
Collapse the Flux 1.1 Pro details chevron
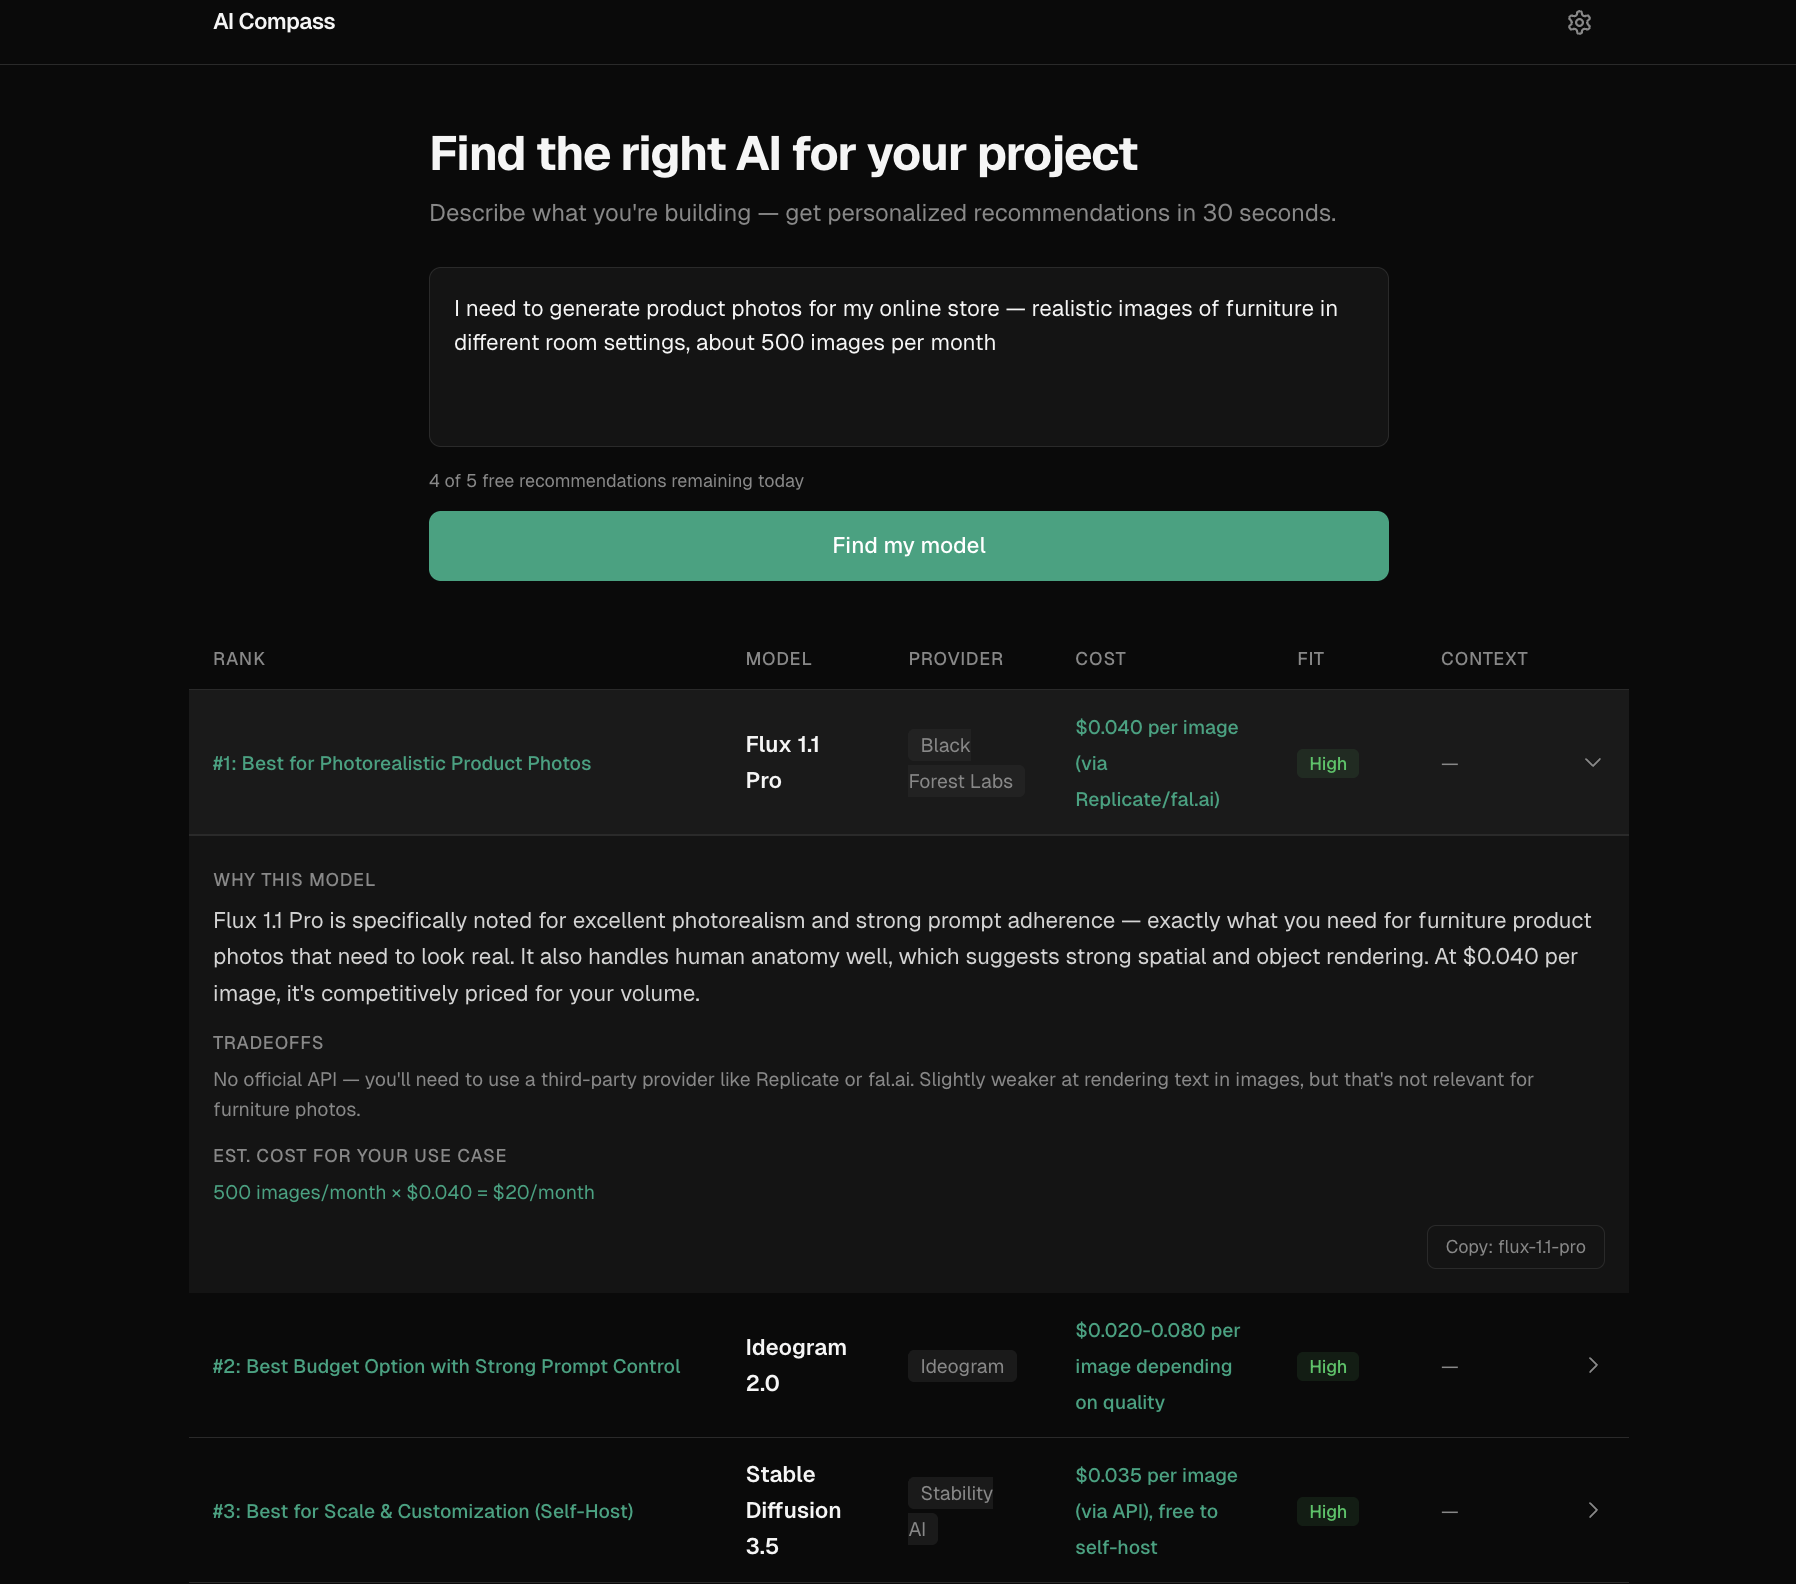click(x=1593, y=763)
